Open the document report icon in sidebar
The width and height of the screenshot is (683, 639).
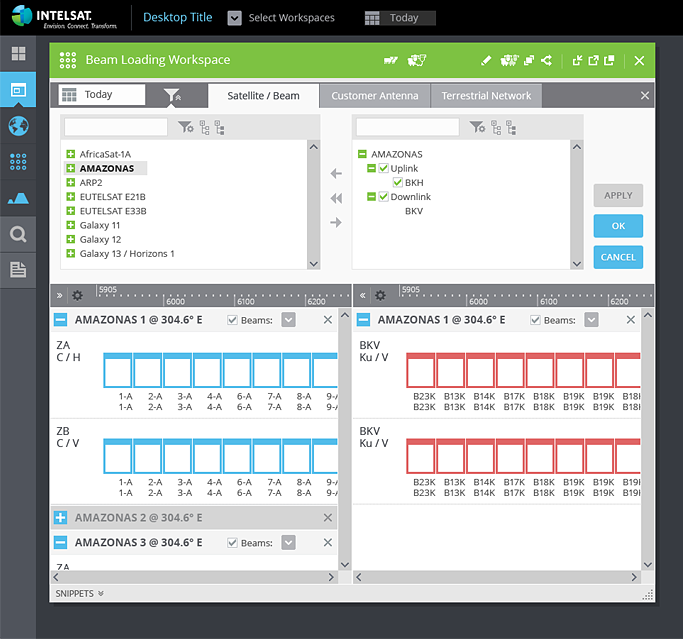pyautogui.click(x=18, y=270)
